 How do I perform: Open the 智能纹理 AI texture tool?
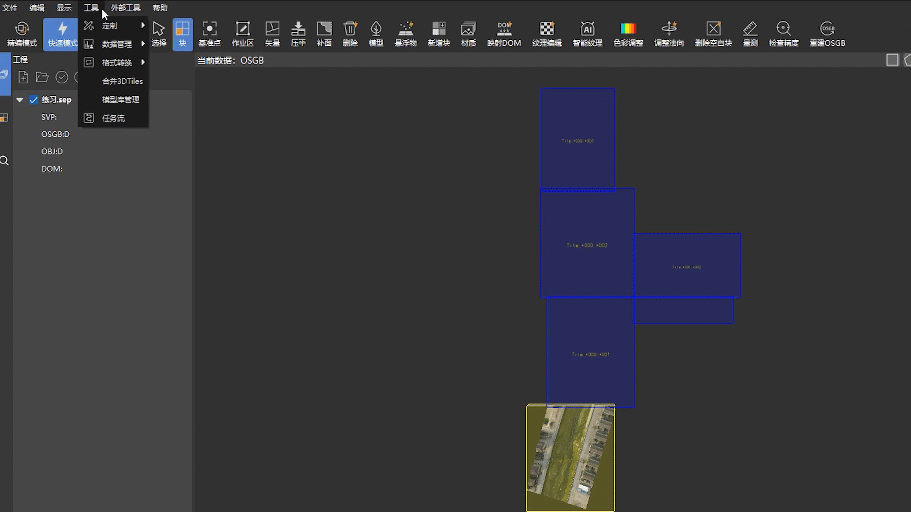588,33
